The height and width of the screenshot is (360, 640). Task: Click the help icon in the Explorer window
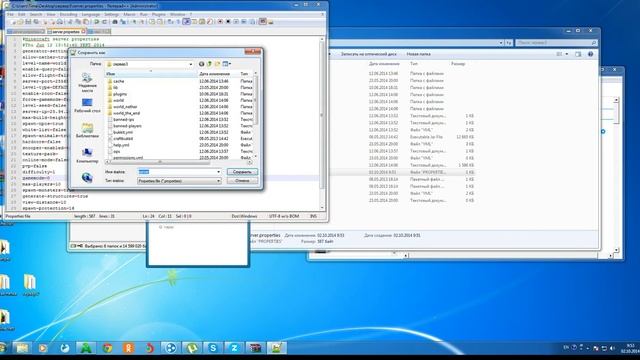click(590, 54)
